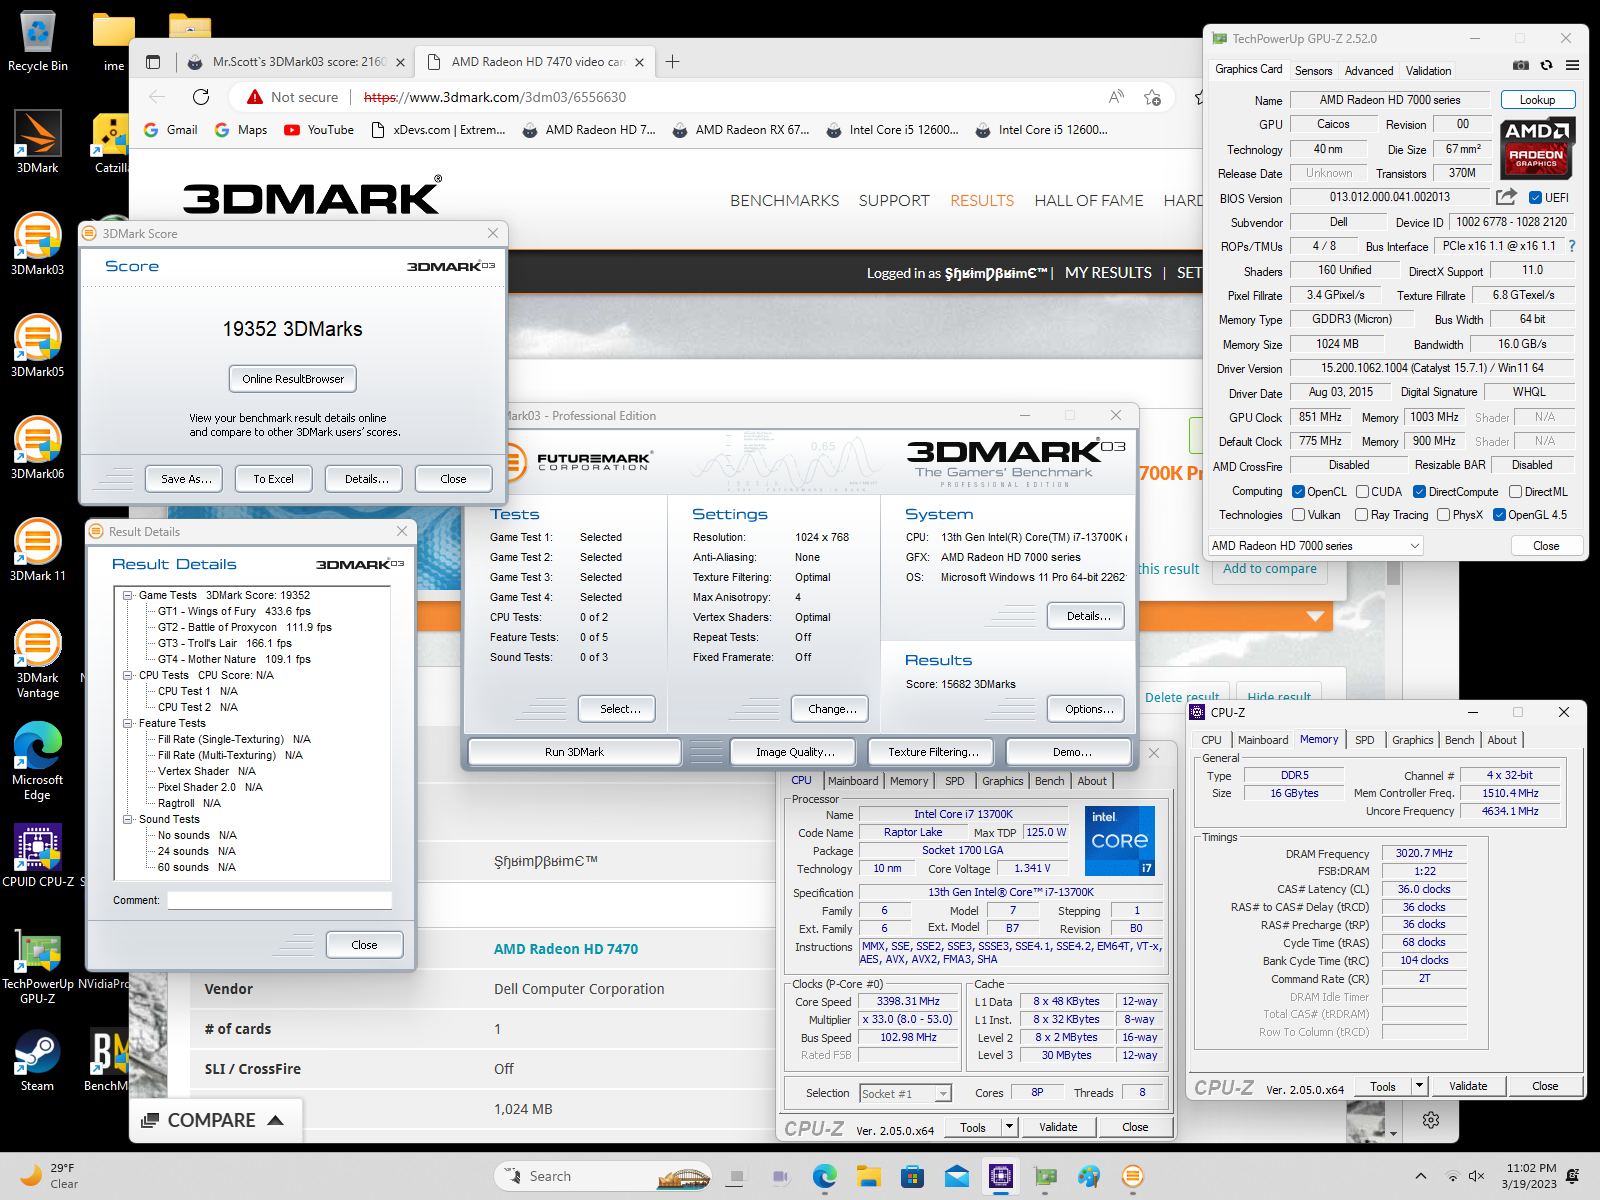
Task: Click the Run 3DMark button
Action: [574, 752]
